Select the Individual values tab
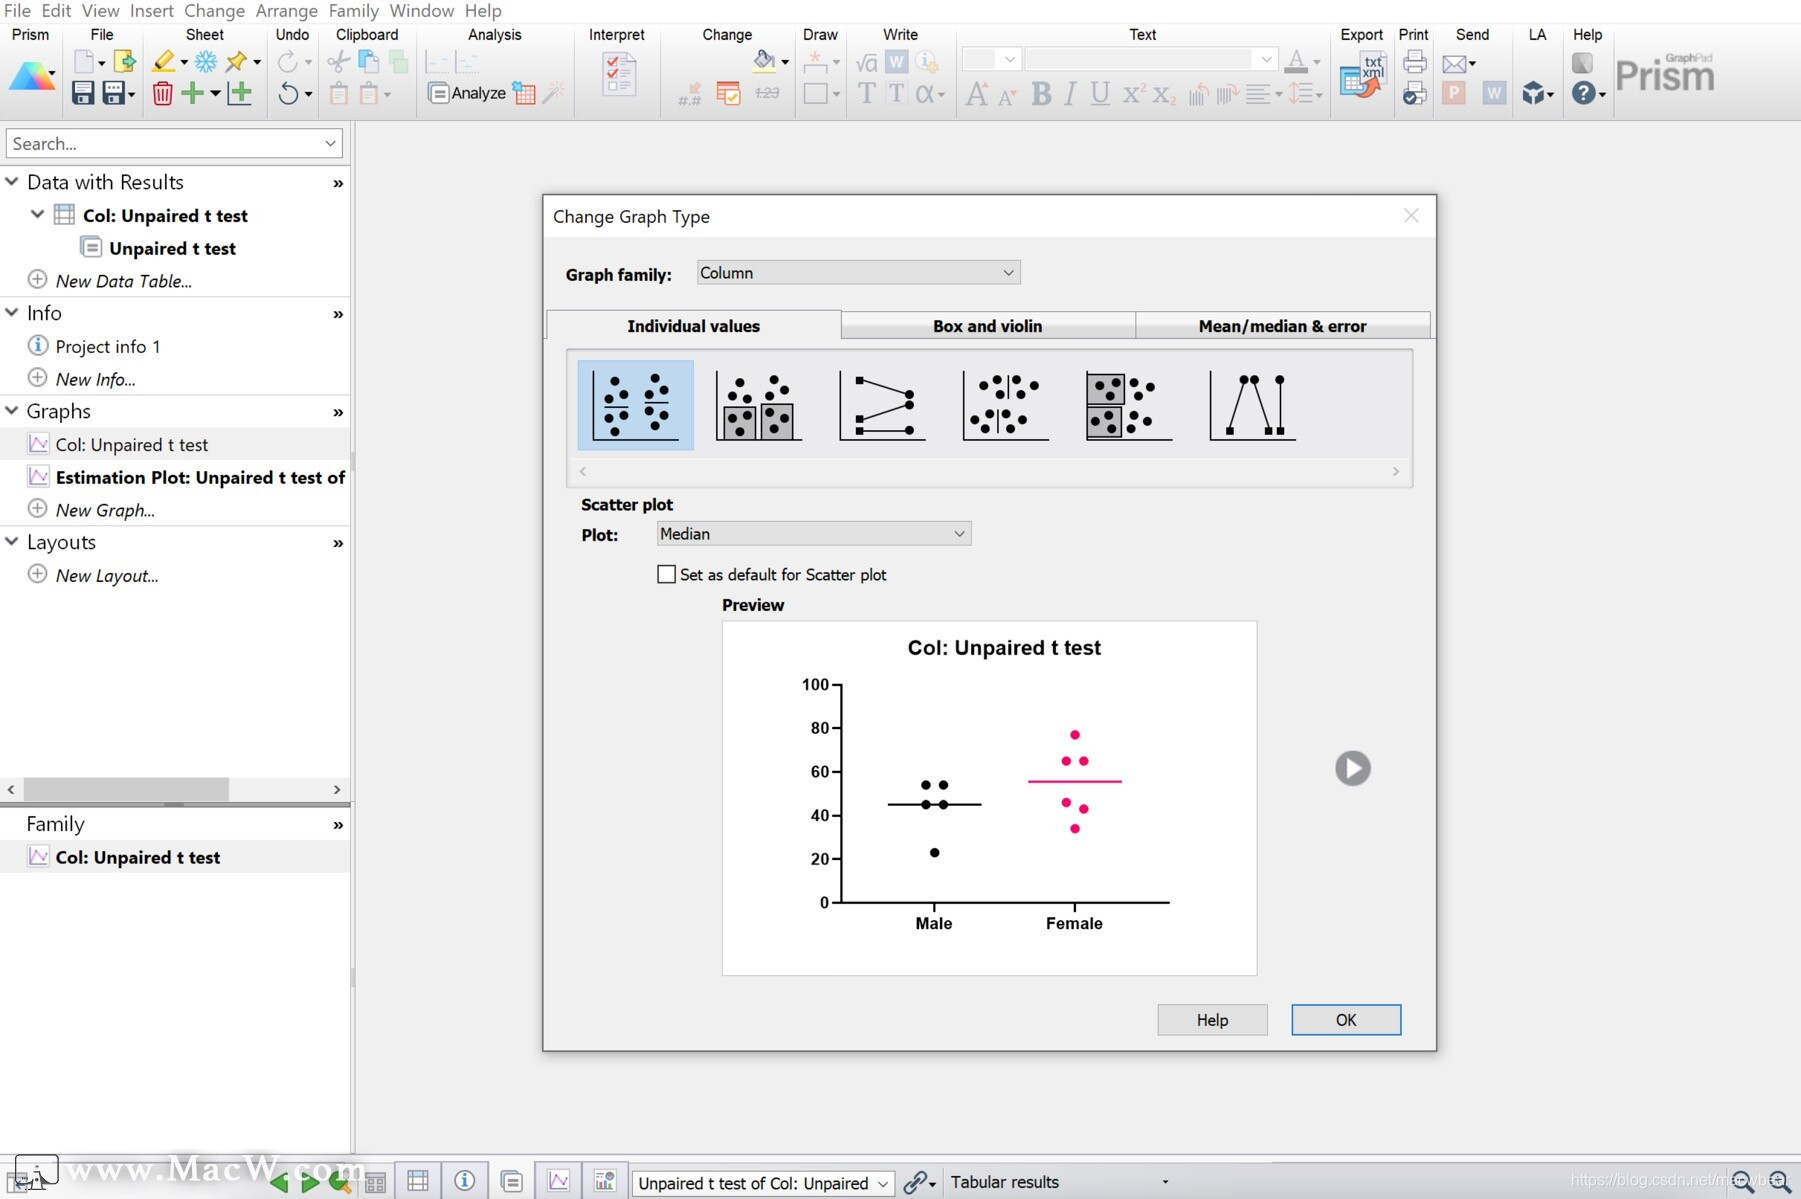 [x=693, y=326]
